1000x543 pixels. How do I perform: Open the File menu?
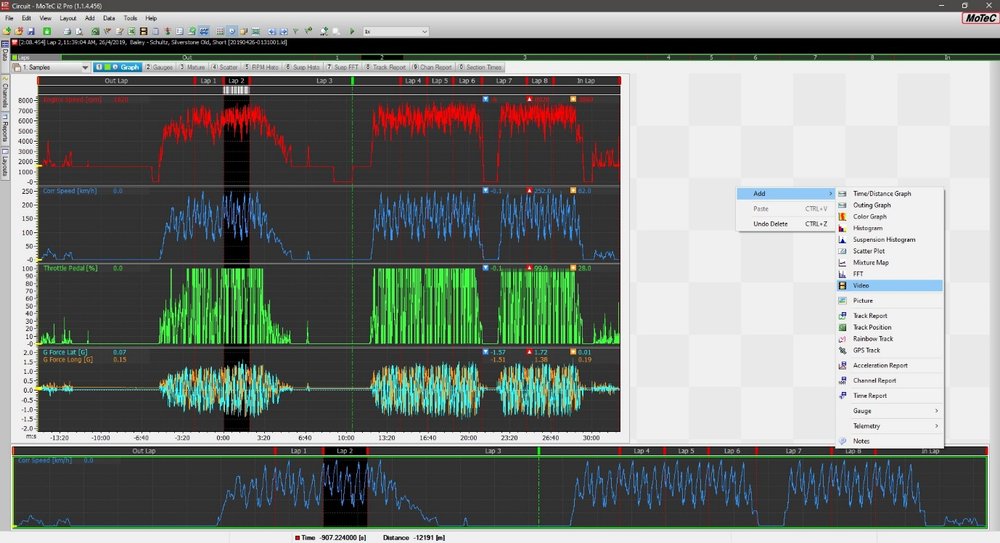tap(9, 19)
